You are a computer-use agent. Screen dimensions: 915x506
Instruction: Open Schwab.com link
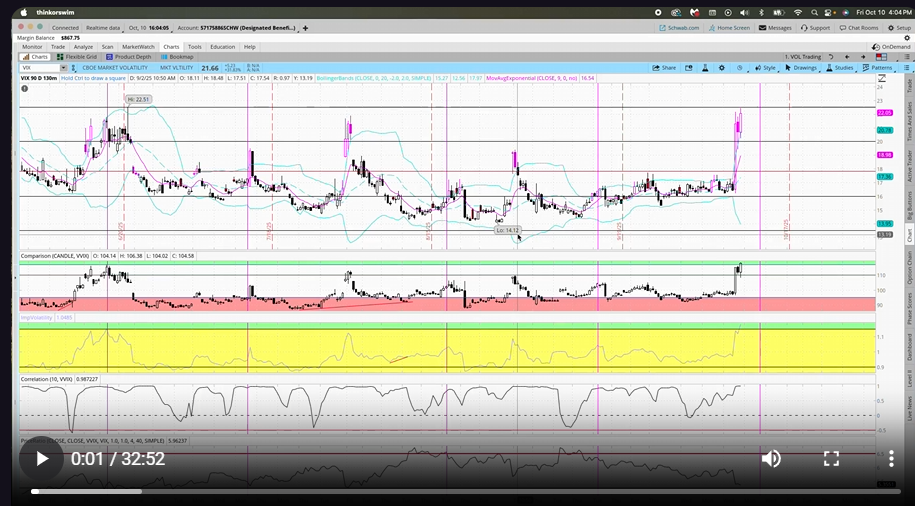pos(677,28)
